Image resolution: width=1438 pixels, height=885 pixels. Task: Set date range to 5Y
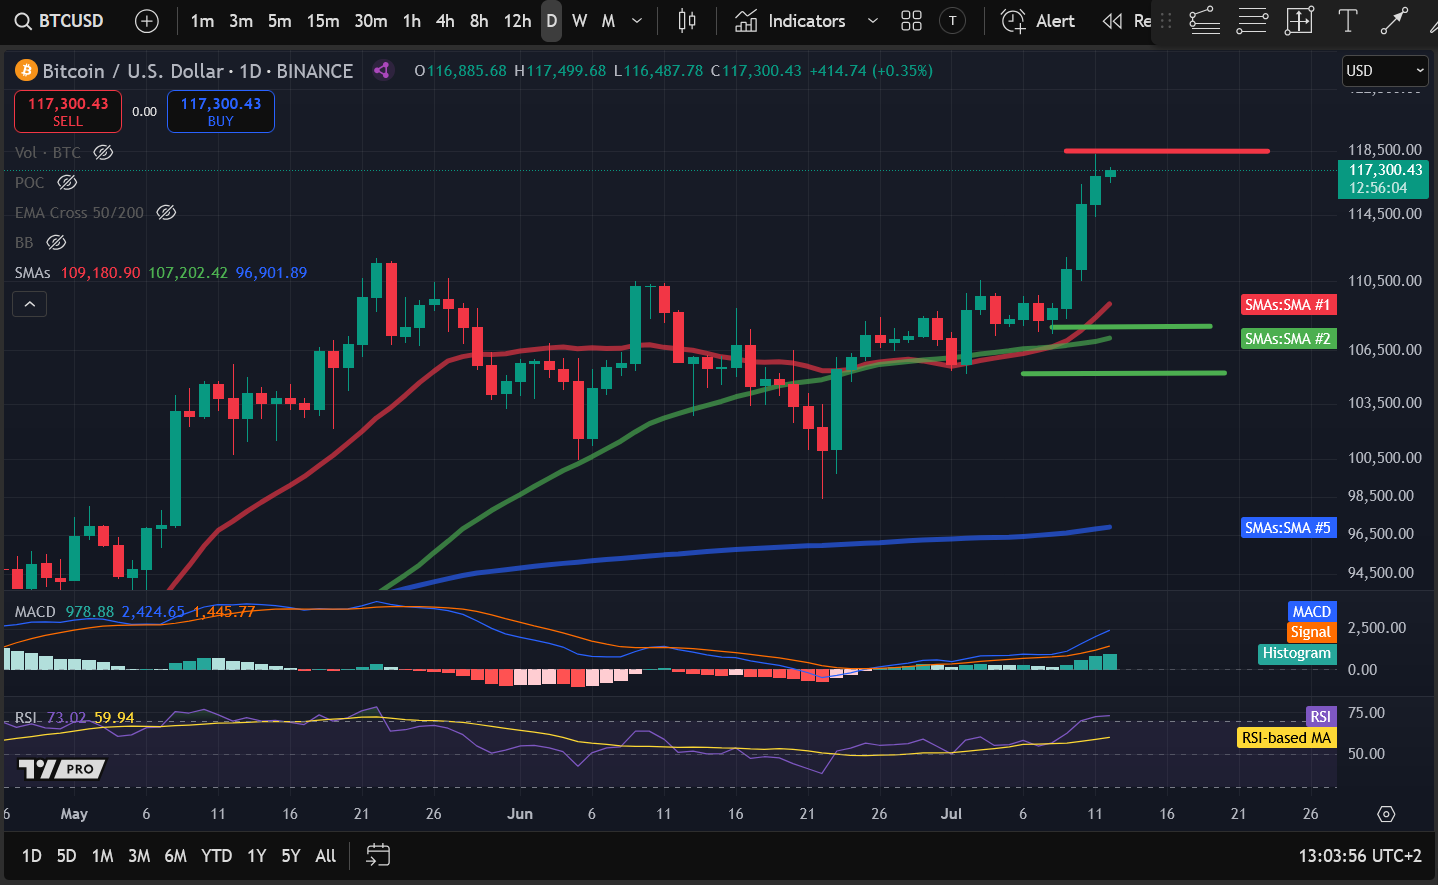pos(291,856)
